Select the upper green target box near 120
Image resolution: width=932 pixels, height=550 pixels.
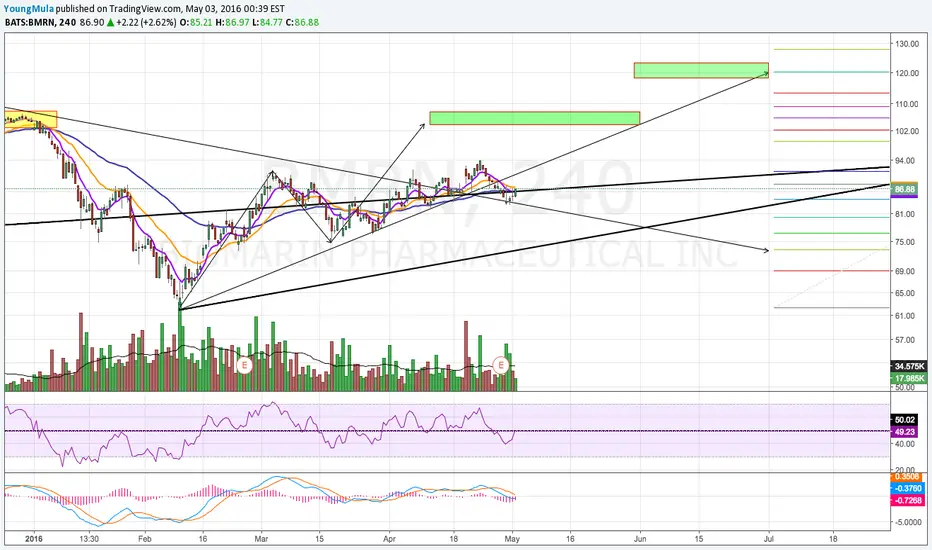point(701,70)
